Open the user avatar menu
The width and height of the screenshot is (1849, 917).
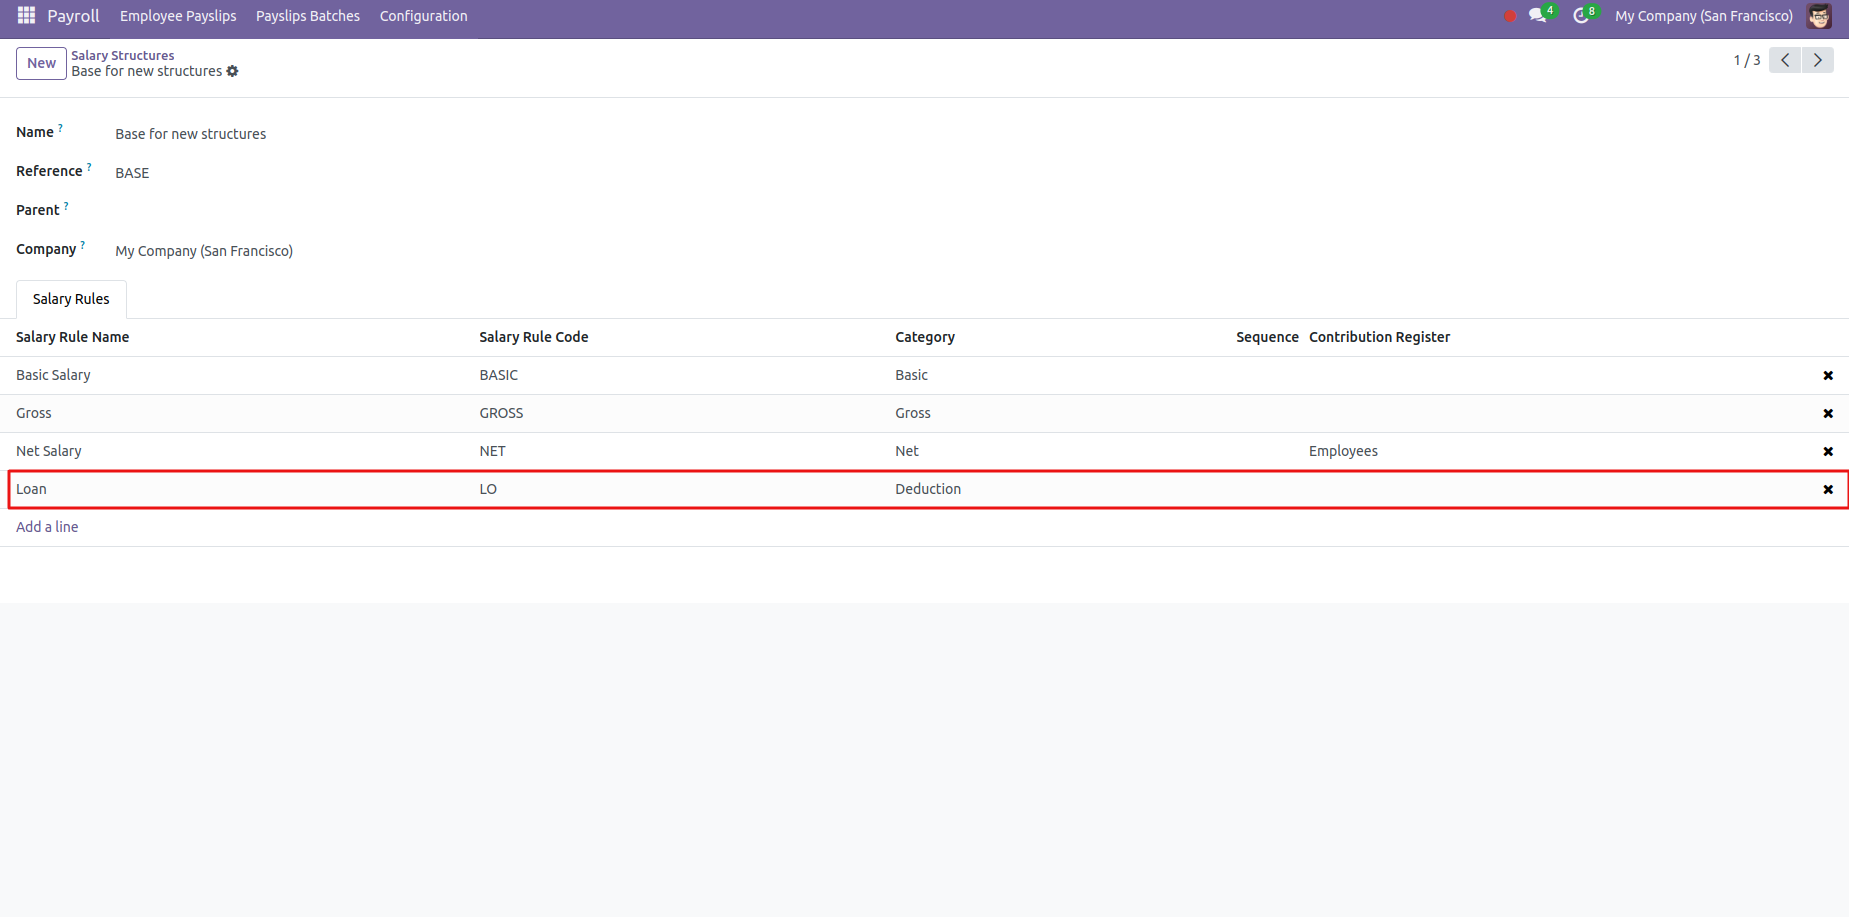(x=1818, y=16)
